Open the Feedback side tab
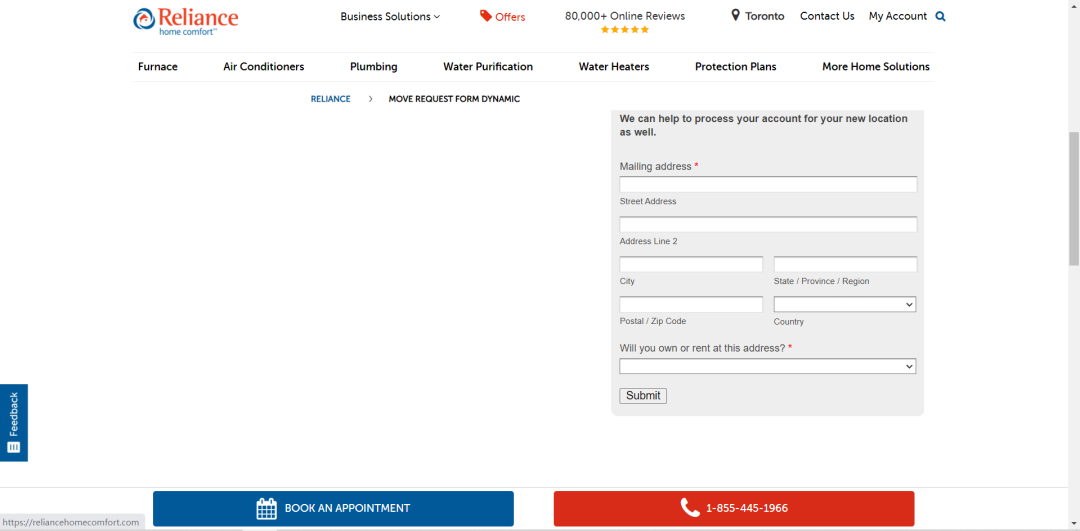Screen dimensions: 1080x531 14,422
